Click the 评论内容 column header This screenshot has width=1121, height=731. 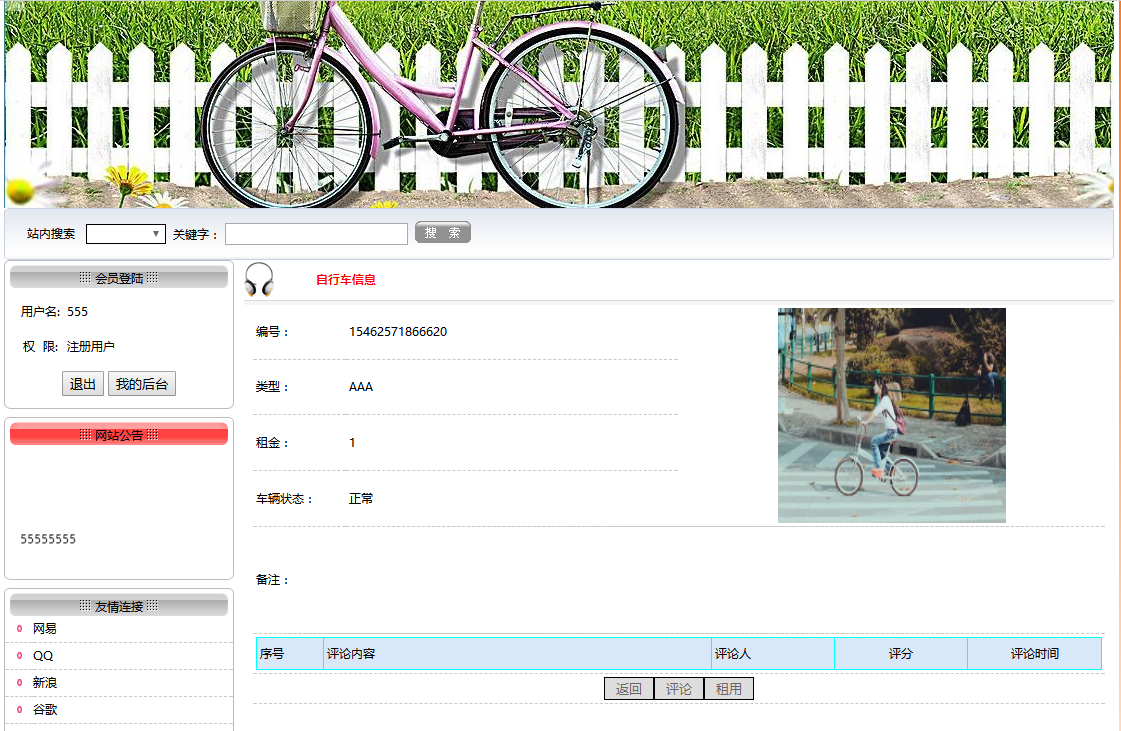pos(517,654)
